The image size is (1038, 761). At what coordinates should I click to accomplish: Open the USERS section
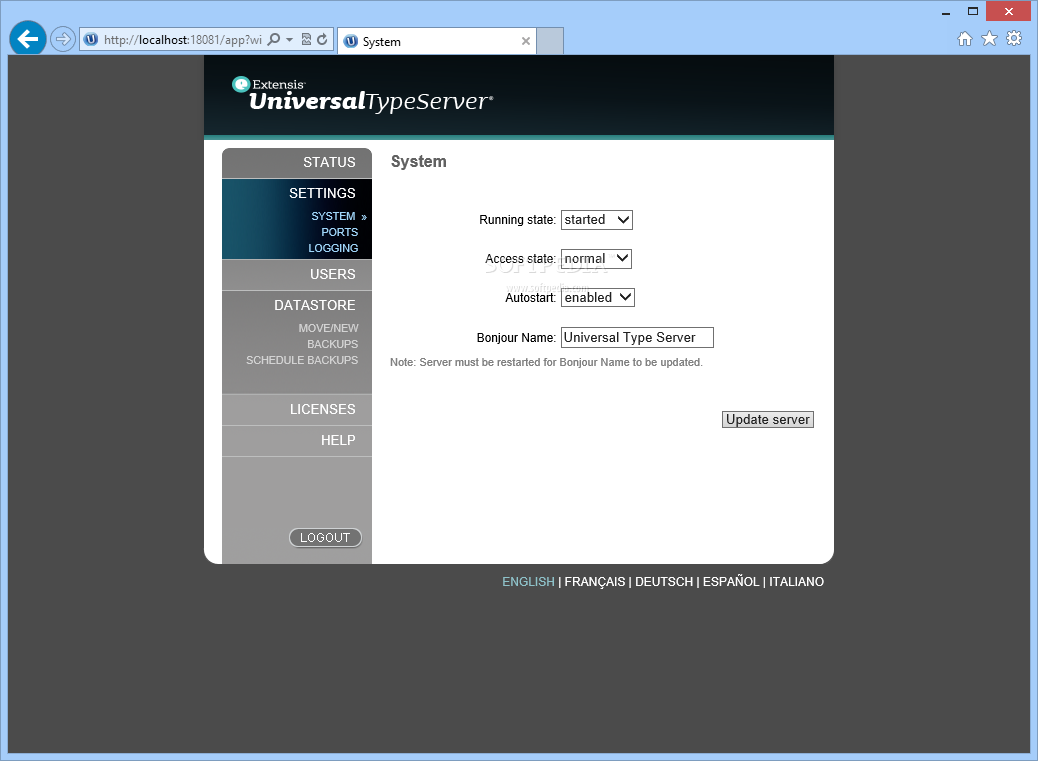[x=332, y=274]
